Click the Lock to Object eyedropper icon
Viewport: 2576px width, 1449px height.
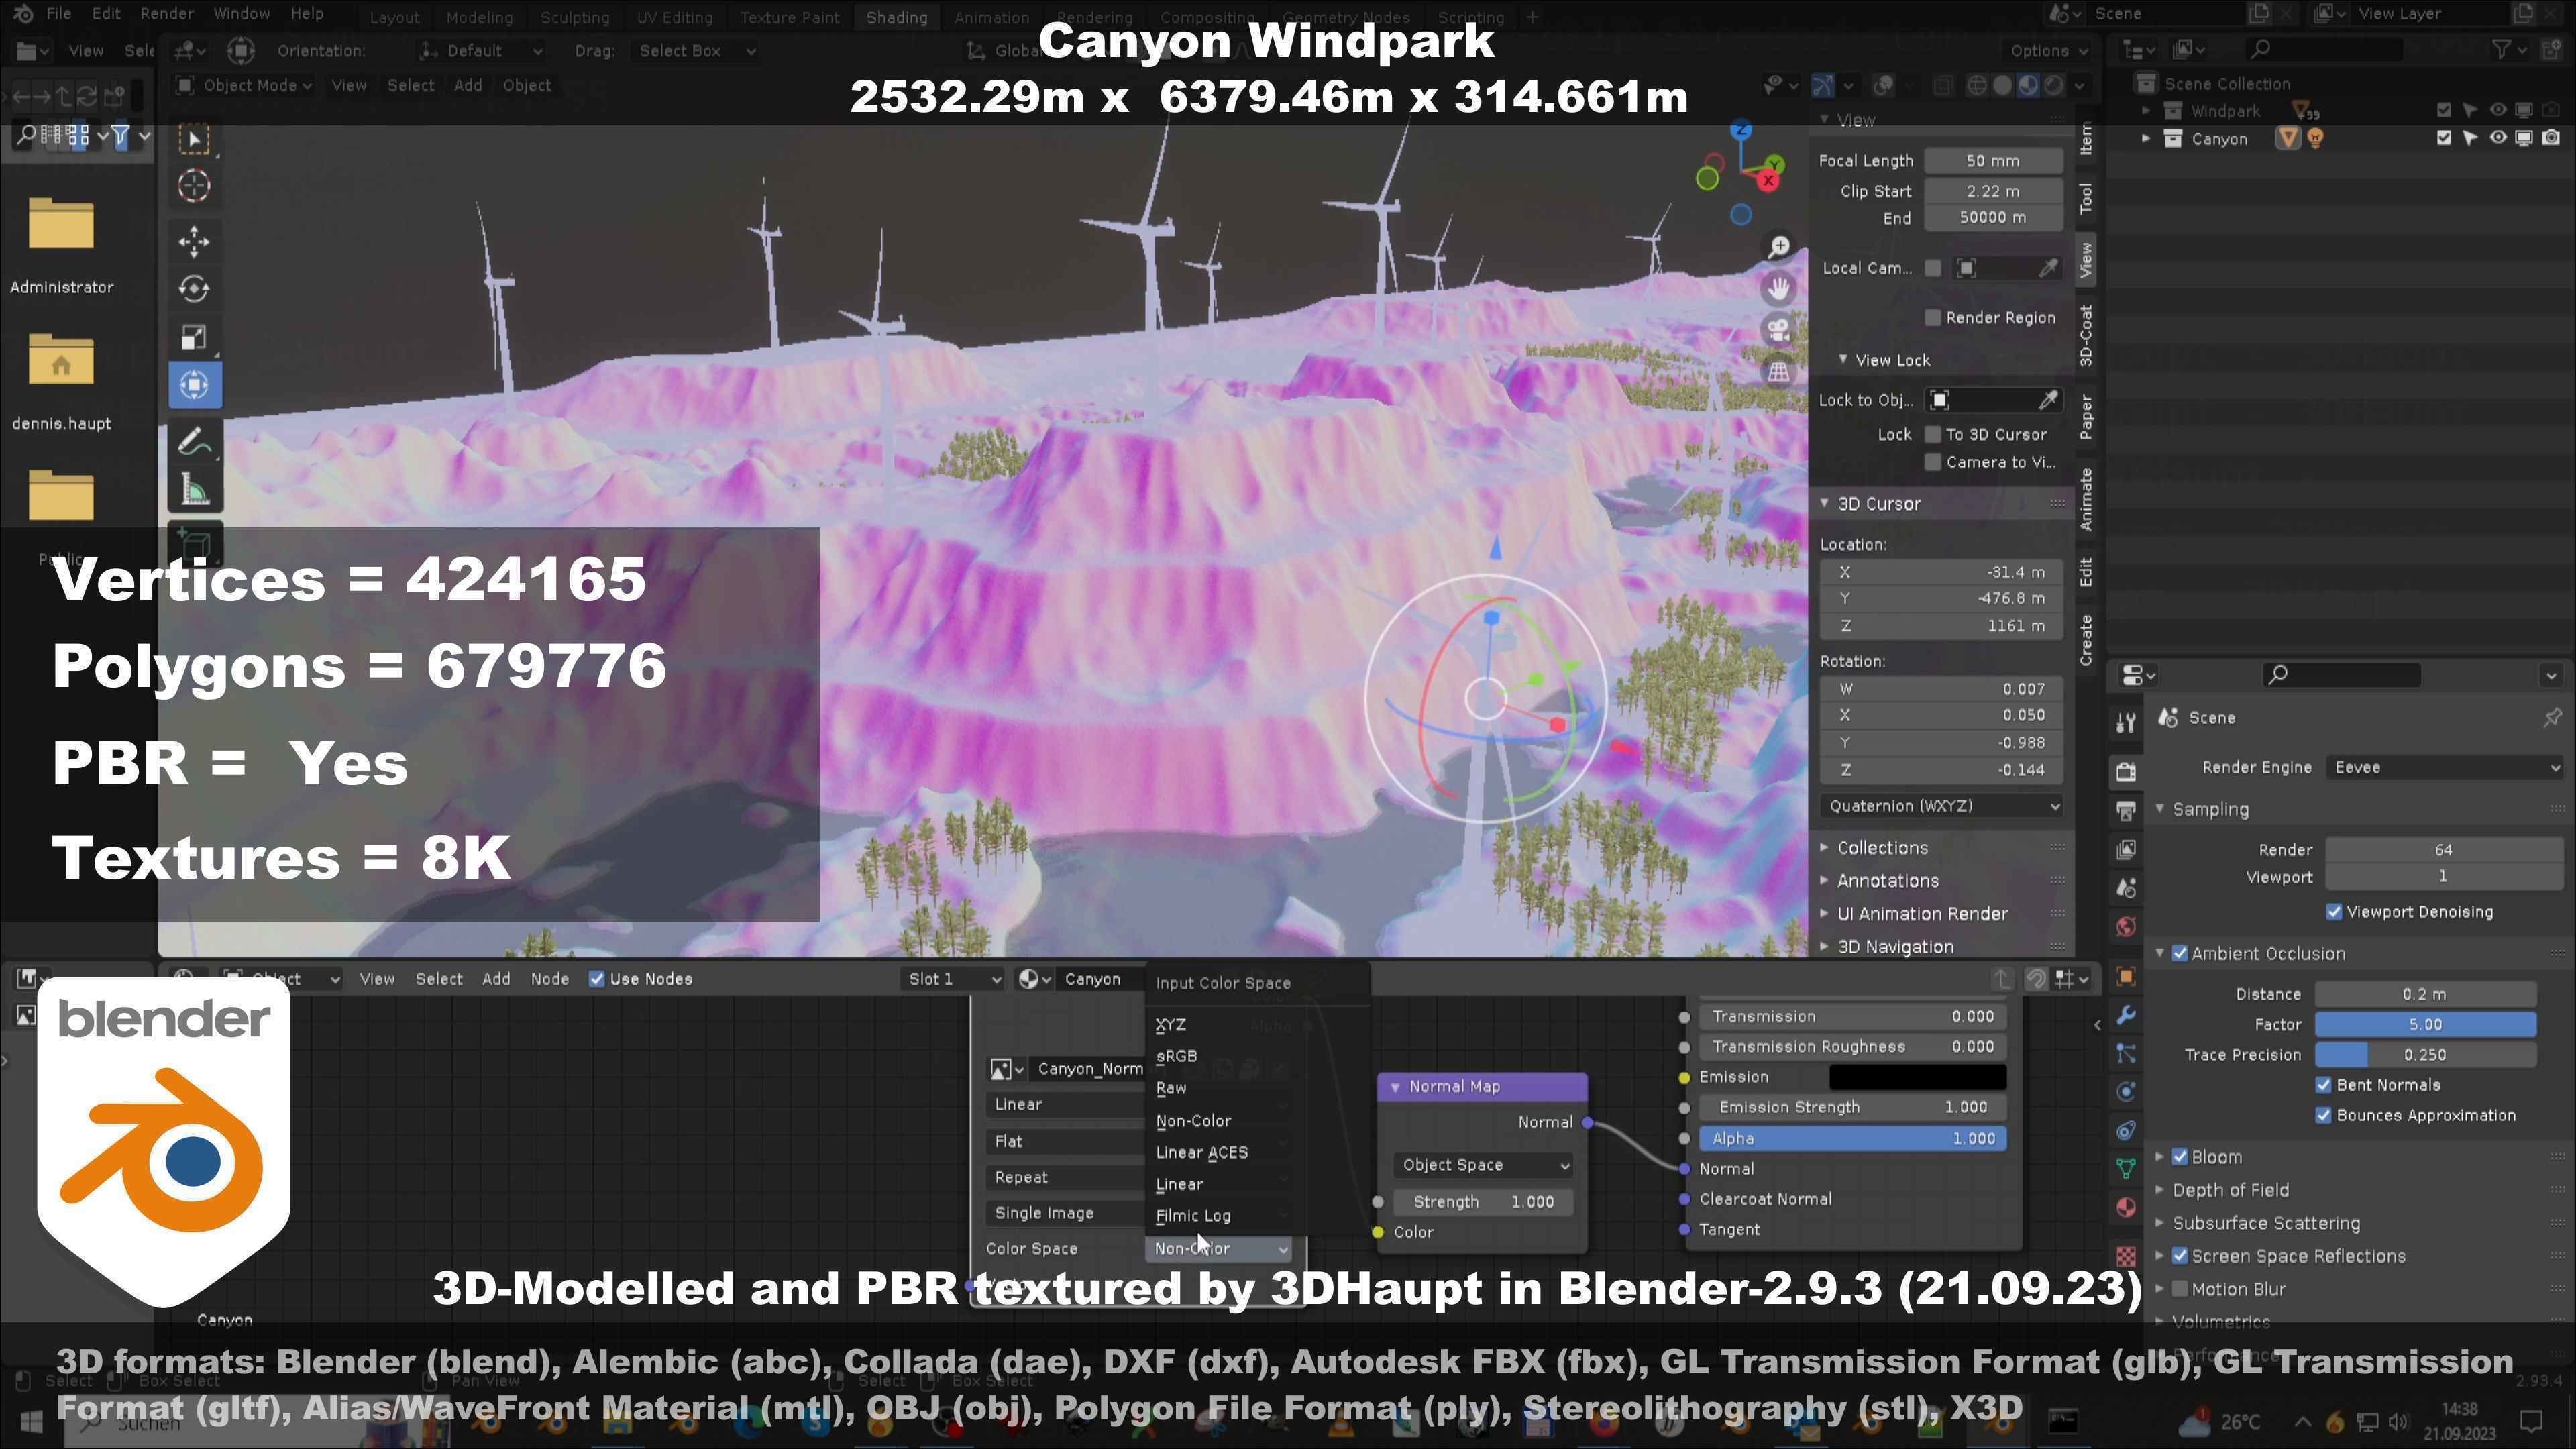pyautogui.click(x=2048, y=400)
